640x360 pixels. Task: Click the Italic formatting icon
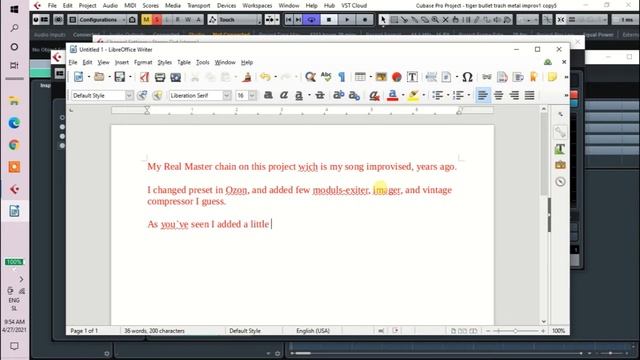point(284,96)
